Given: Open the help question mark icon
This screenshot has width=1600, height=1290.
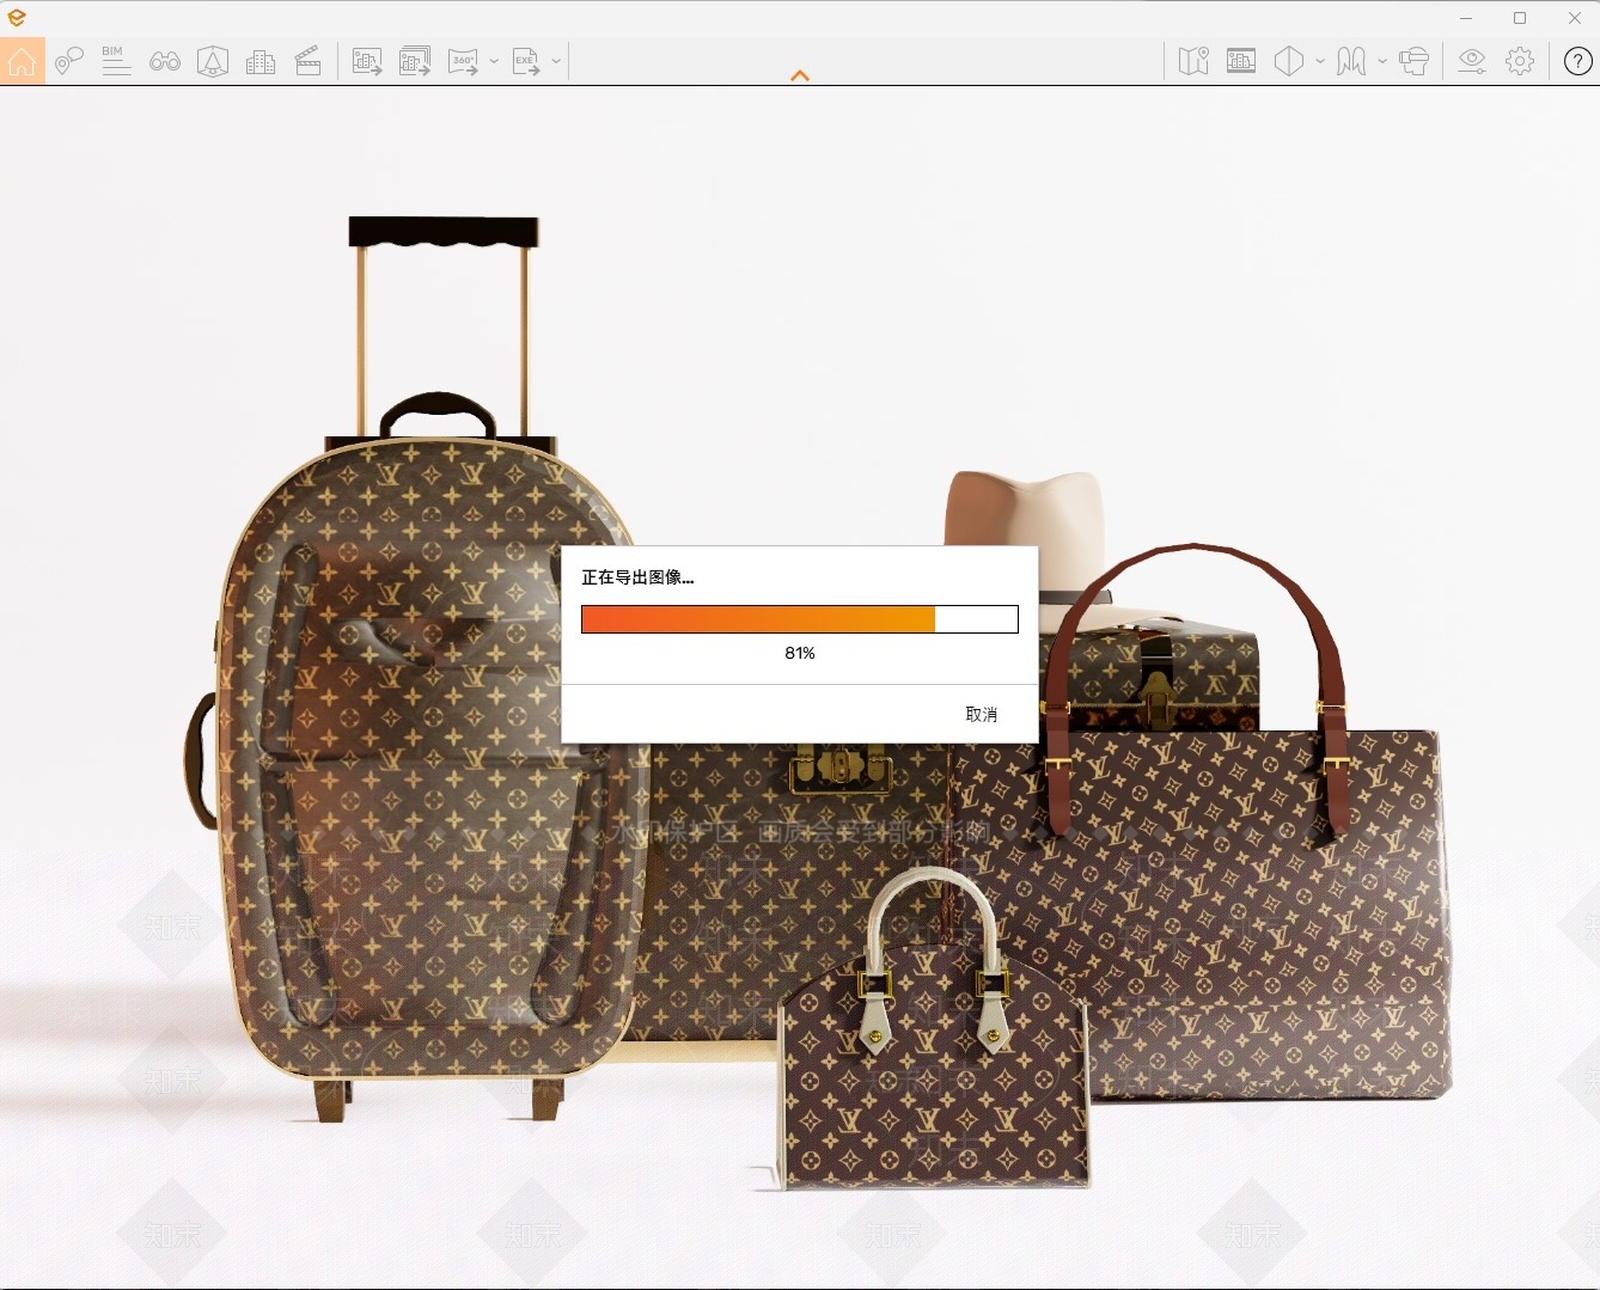Looking at the screenshot, I should click(x=1578, y=61).
